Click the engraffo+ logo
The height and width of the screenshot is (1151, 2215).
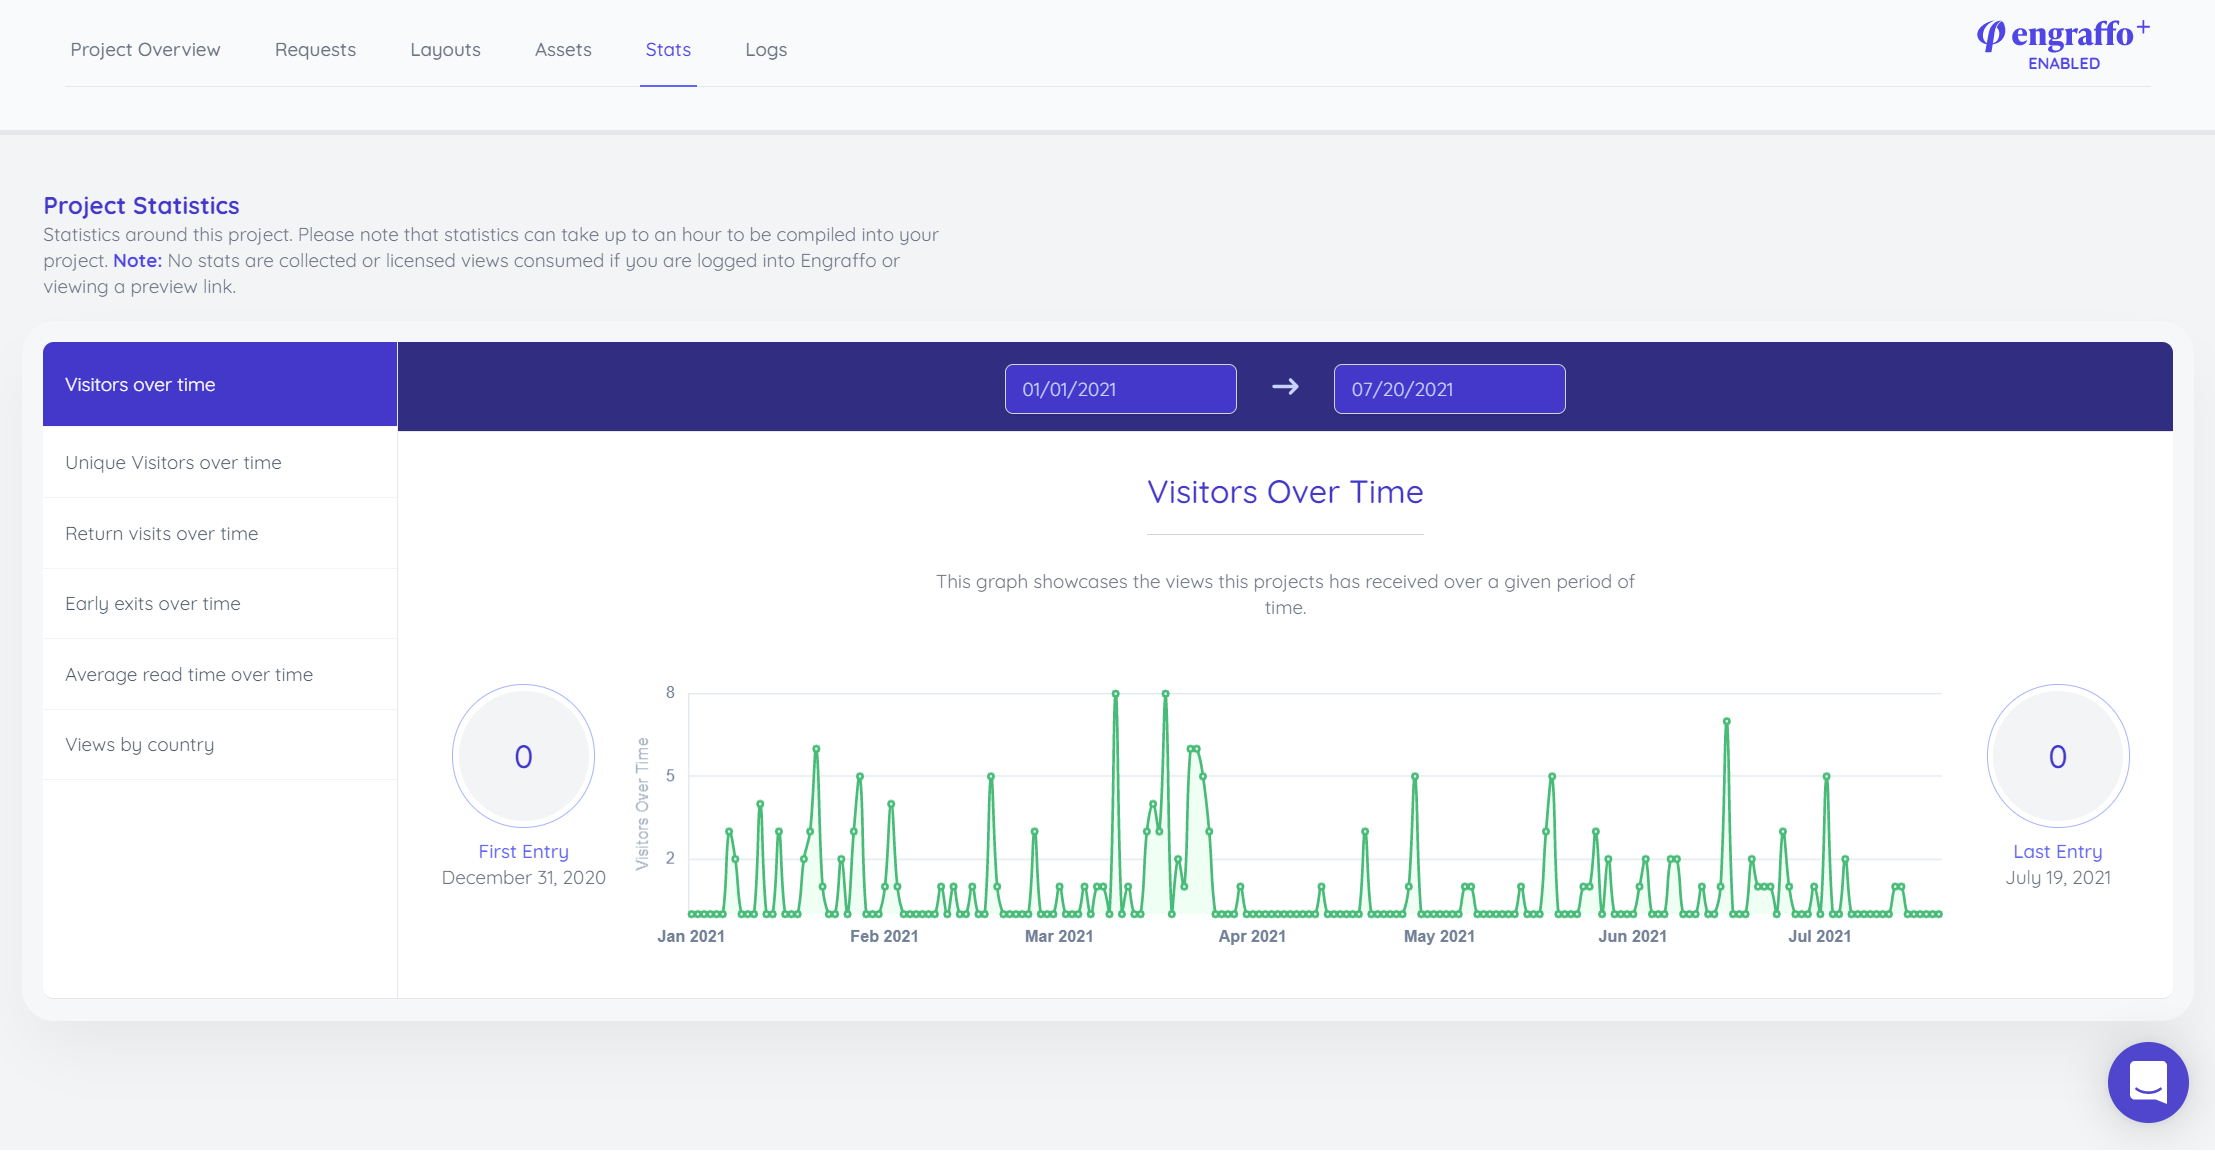coord(2063,35)
